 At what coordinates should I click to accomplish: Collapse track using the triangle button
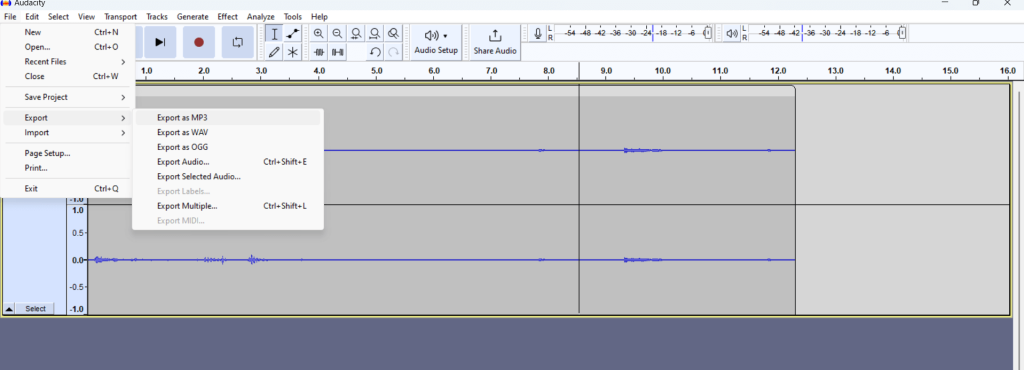(x=9, y=309)
